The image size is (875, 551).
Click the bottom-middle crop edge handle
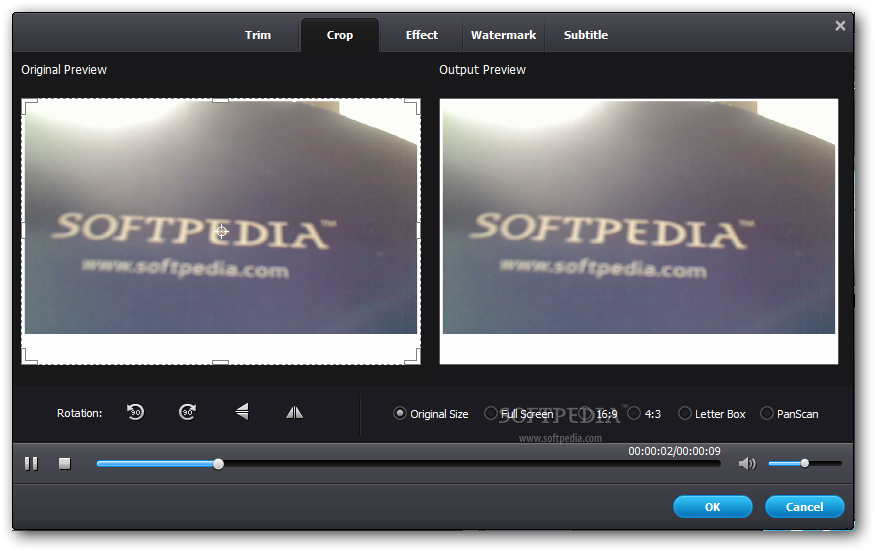click(x=221, y=362)
